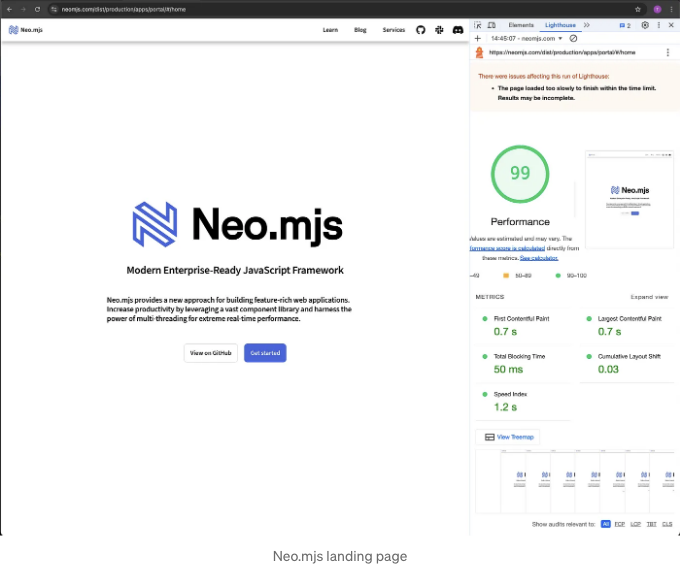Image resolution: width=680 pixels, height=566 pixels.
Task: Open the Lighthouse report tools three-dot menu
Action: point(668,52)
